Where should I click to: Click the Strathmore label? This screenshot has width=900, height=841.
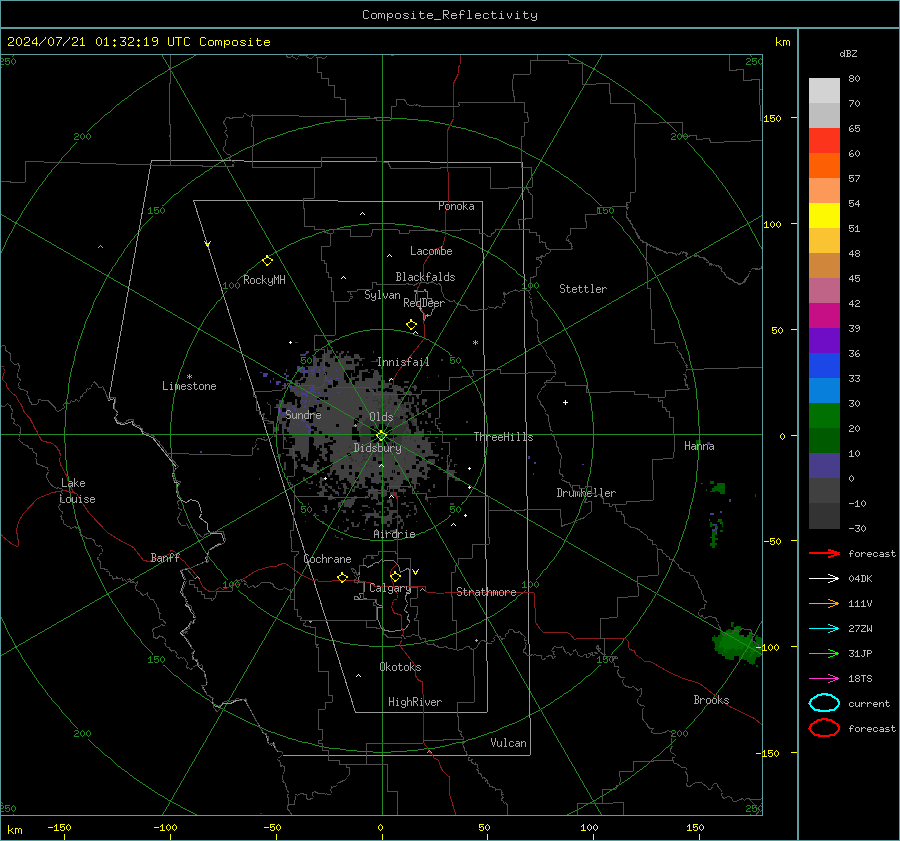486,592
